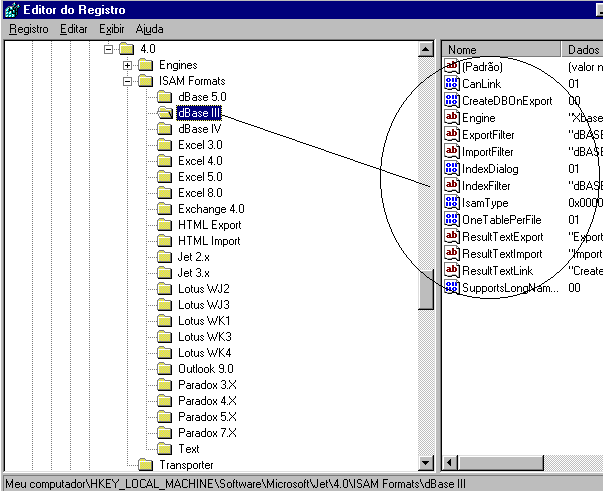Click the values pane horizontal scrollbar thumb
The width and height of the screenshot is (603, 491).
[x=500, y=462]
